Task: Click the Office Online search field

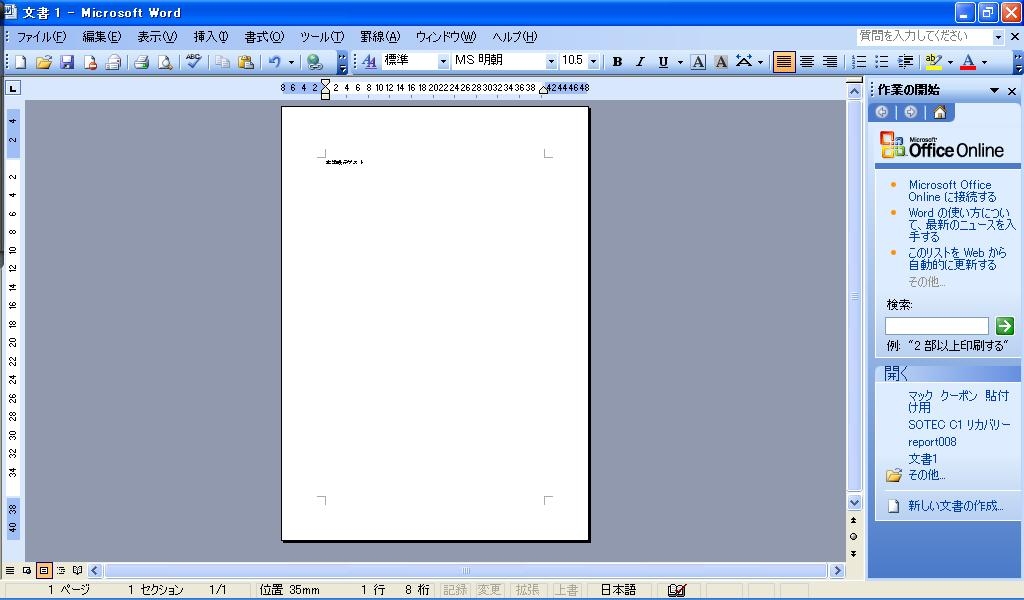Action: [x=936, y=326]
